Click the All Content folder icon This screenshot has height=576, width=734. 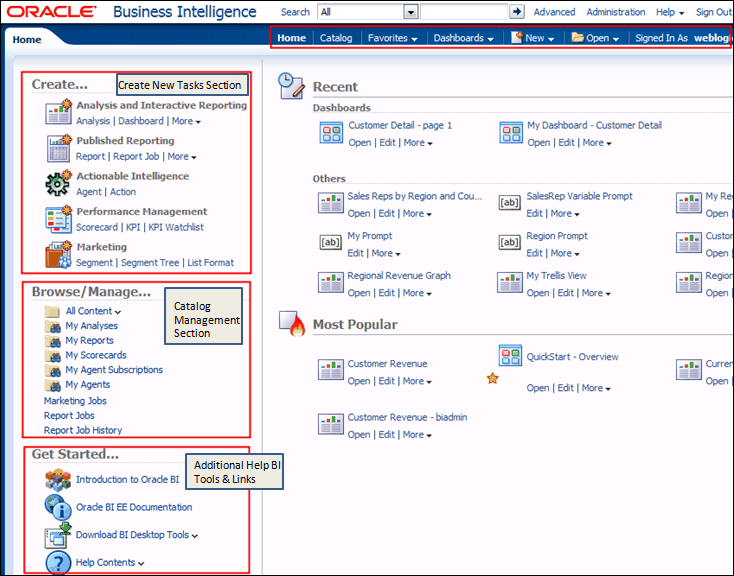point(52,311)
